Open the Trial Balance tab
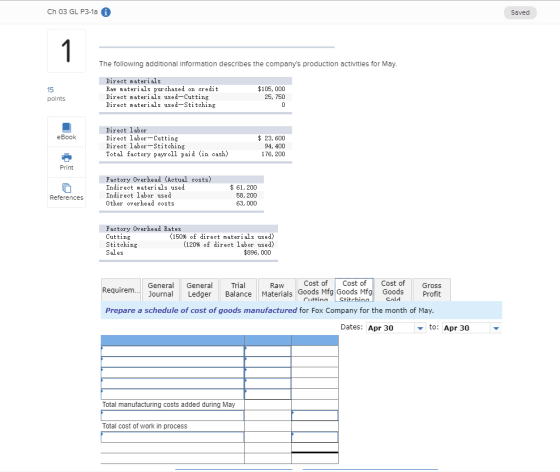This screenshot has height=472, width=560. [238, 290]
